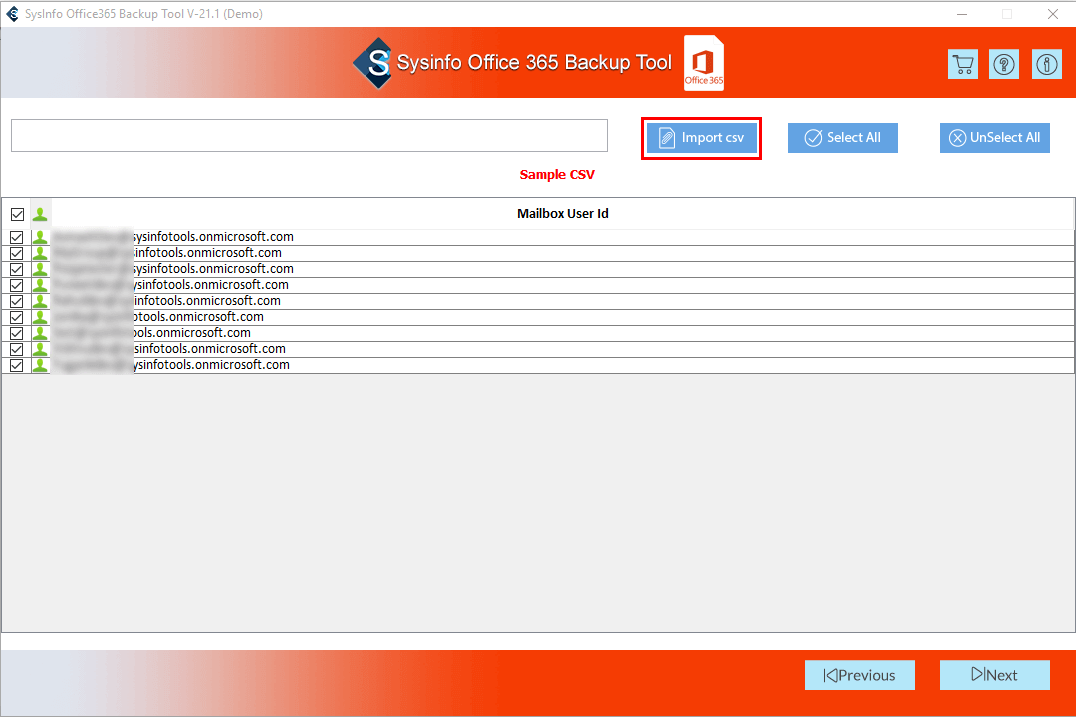Image resolution: width=1076 pixels, height=717 pixels.
Task: Click the Select All button
Action: (x=843, y=138)
